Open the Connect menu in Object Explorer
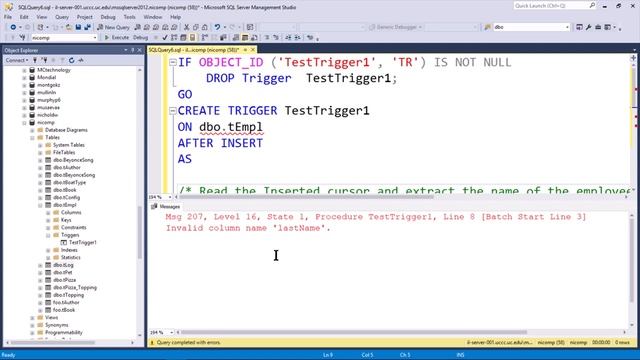 click(16, 60)
